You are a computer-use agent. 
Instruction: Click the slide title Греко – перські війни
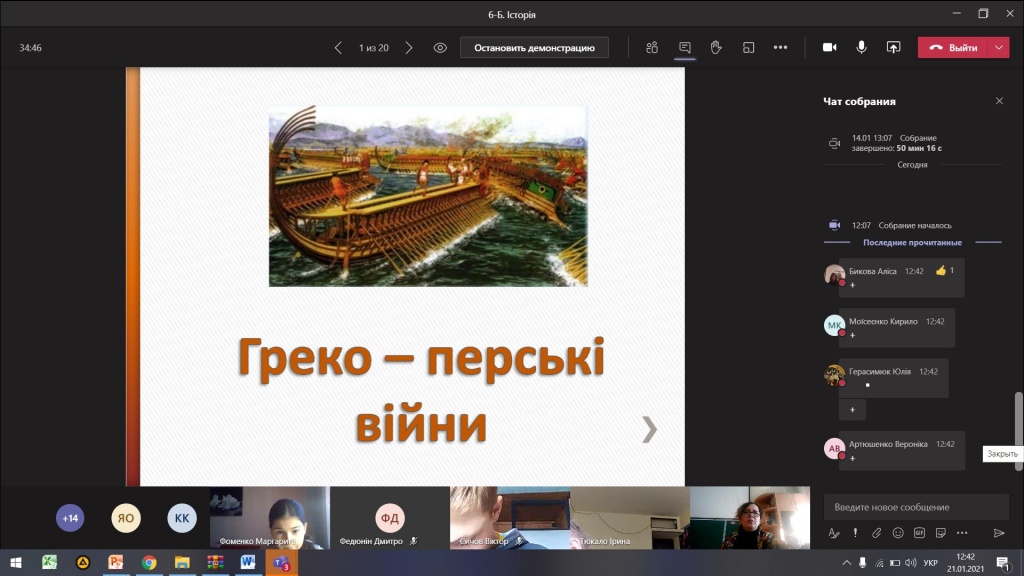421,391
